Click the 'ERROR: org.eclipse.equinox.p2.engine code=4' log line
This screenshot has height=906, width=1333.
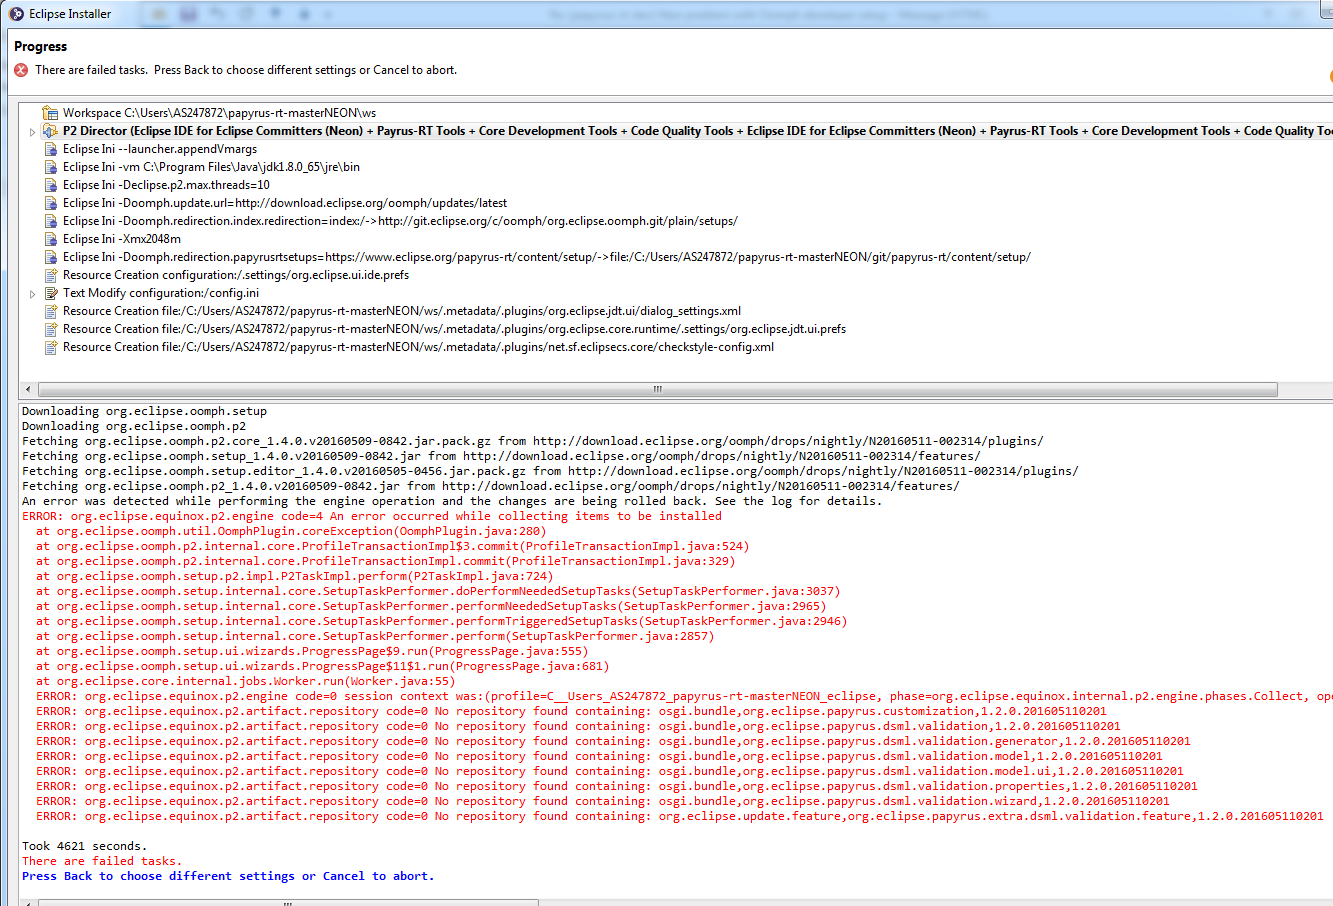(x=371, y=516)
